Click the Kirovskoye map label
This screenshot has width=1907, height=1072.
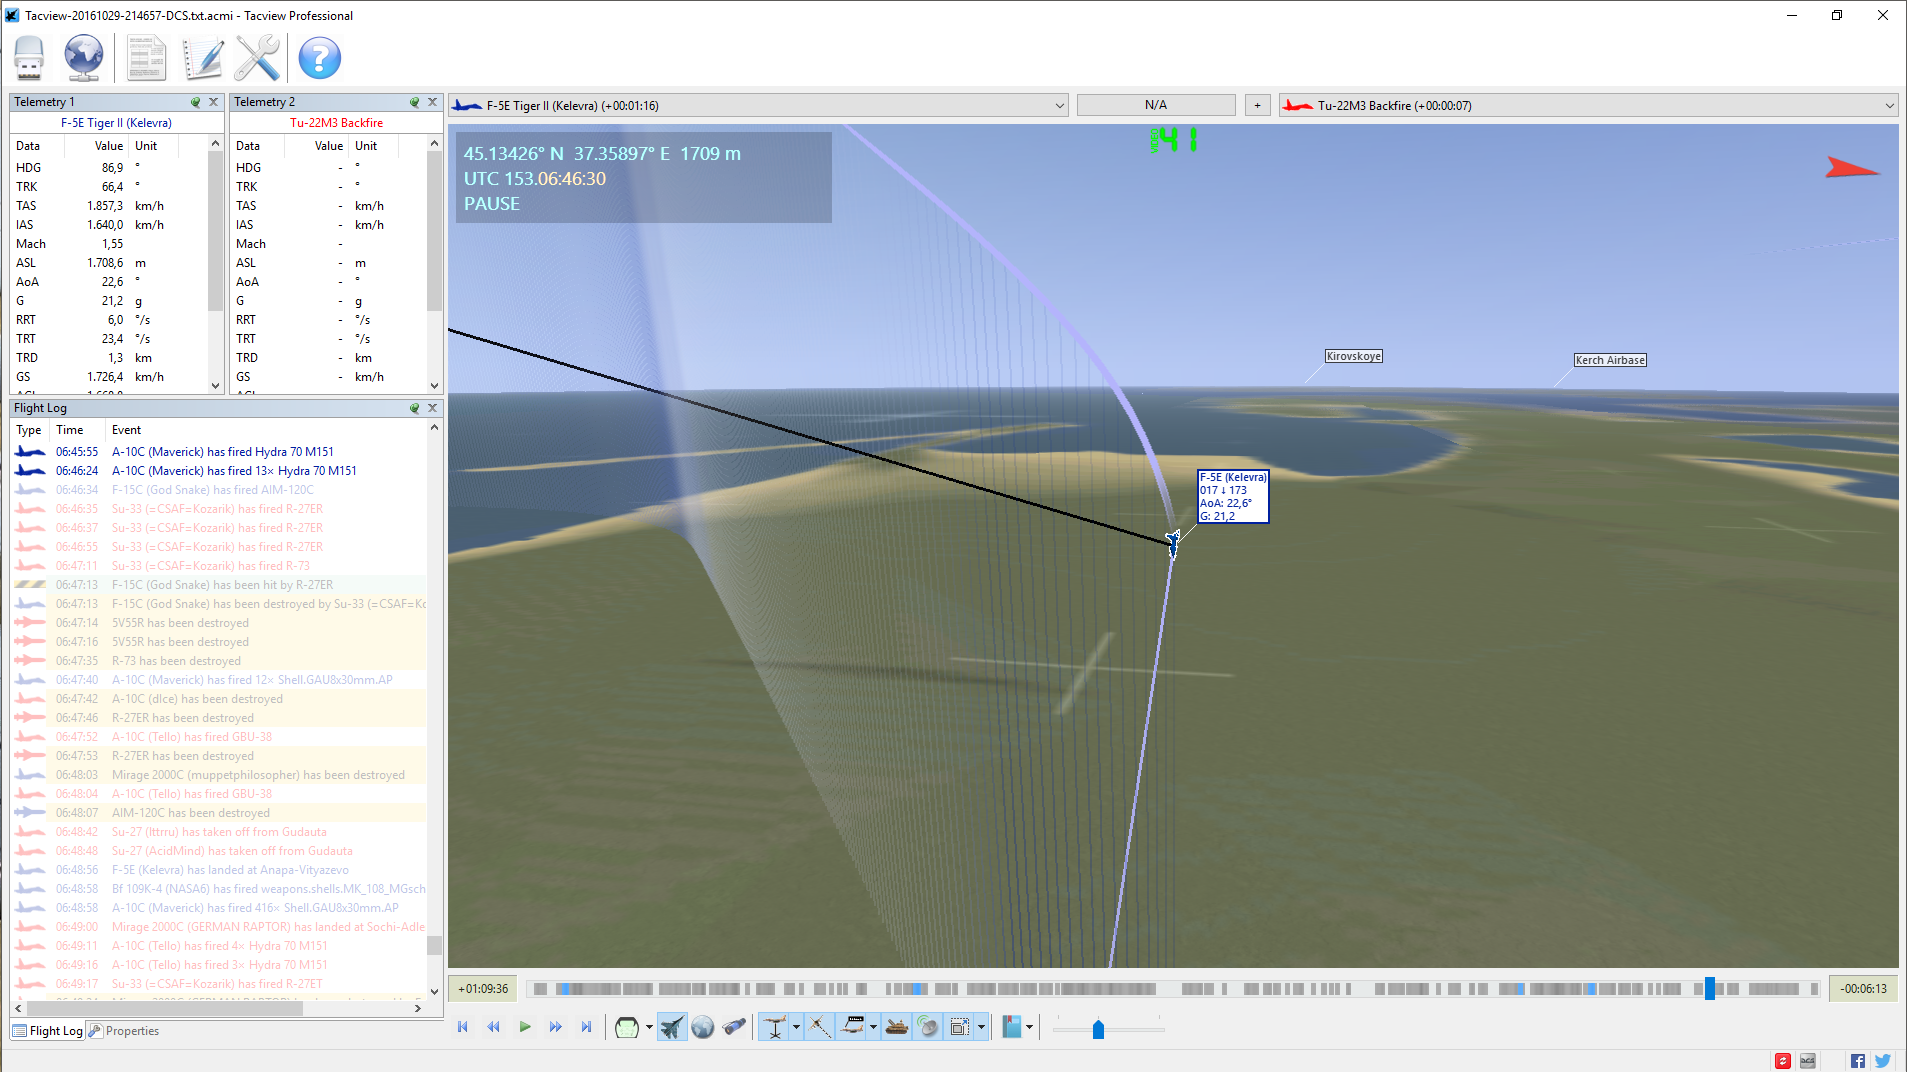[1353, 356]
